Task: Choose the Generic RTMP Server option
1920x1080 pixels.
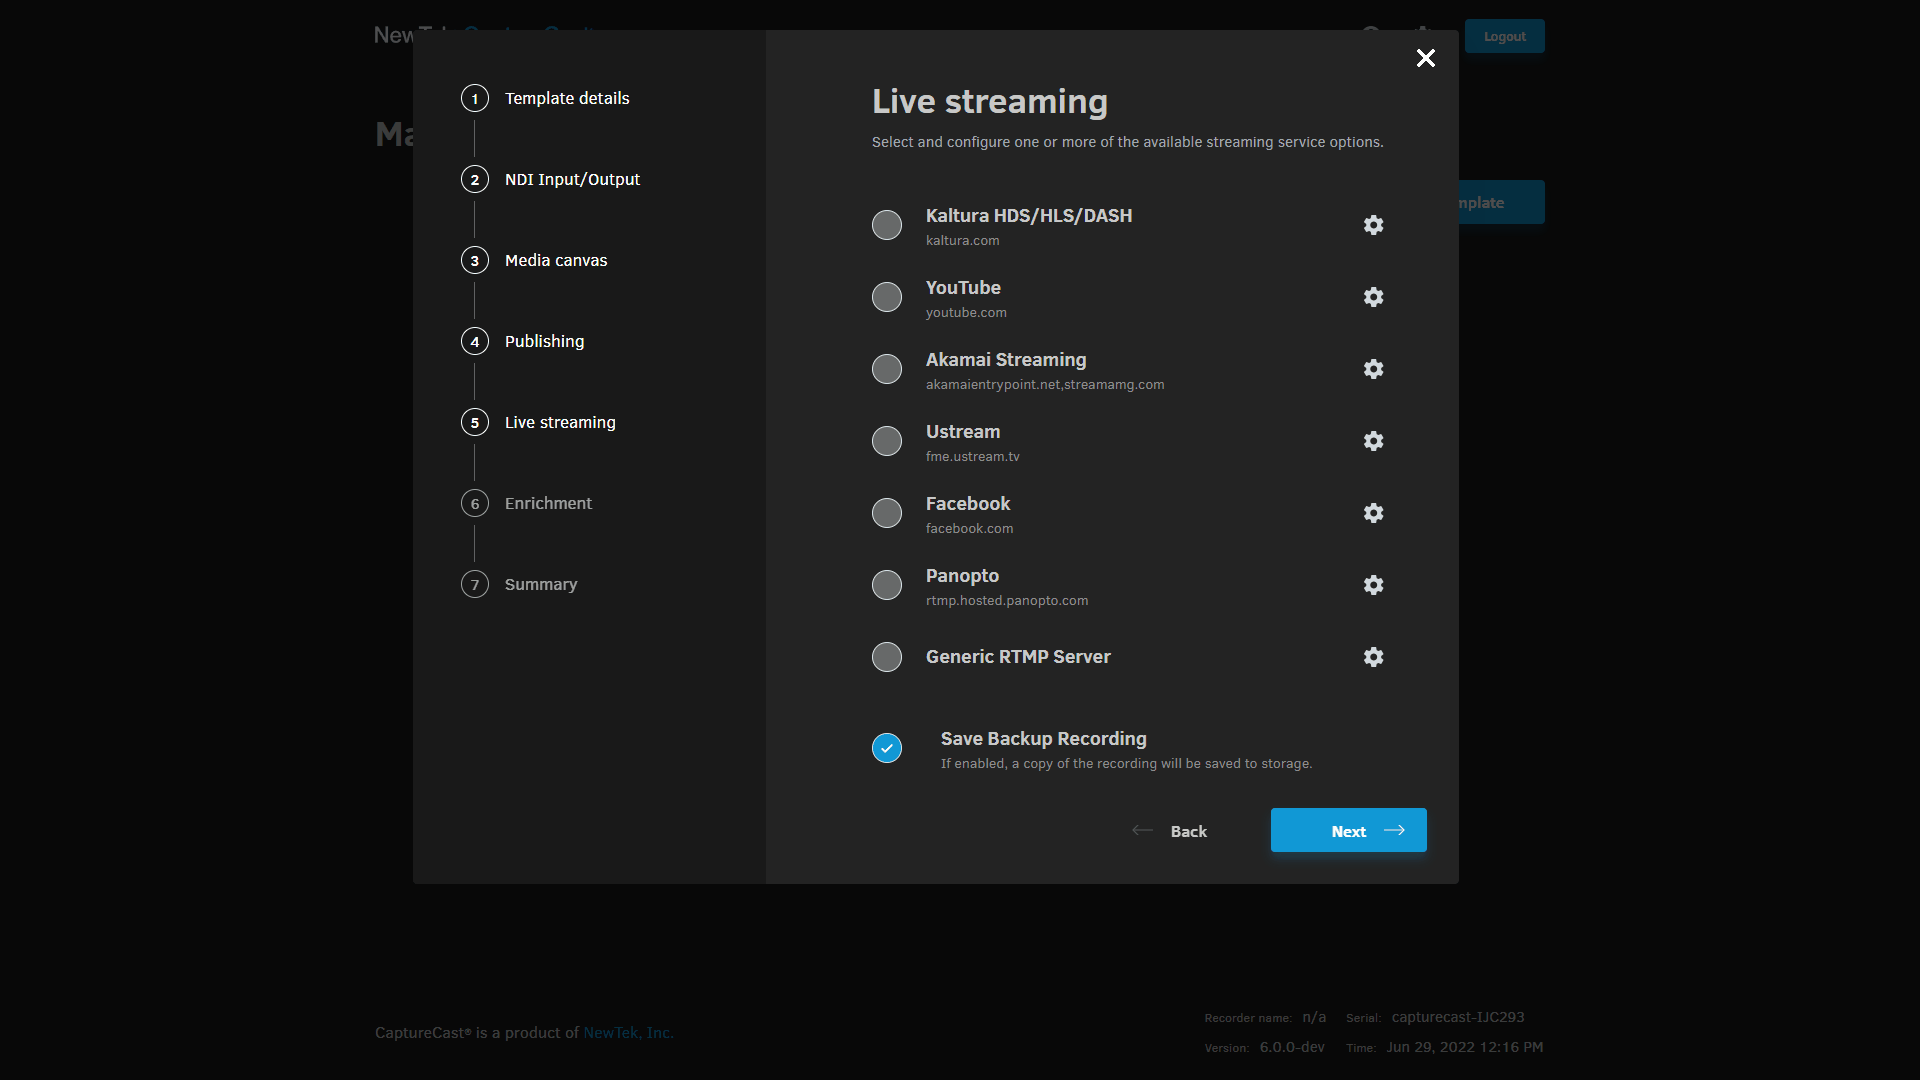Action: pos(886,657)
